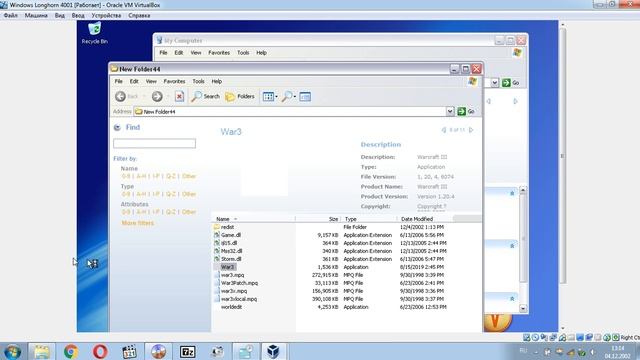Select the war3xlocal.mpq file
640x360 pixels.
pyautogui.click(x=239, y=299)
